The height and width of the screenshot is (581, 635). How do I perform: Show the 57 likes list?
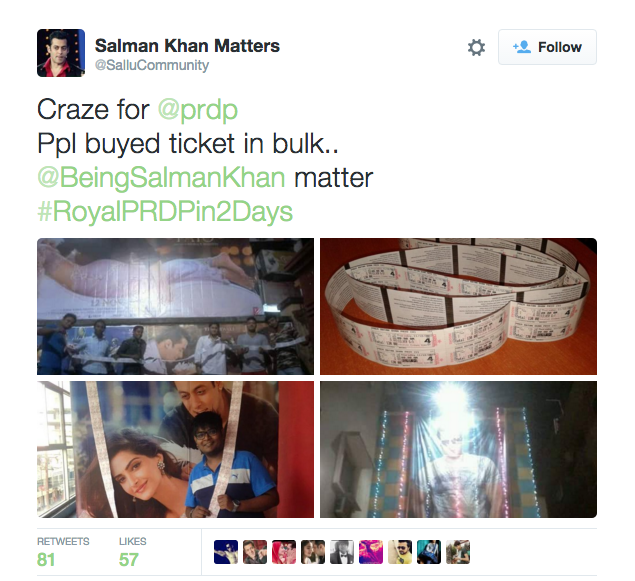click(133, 552)
